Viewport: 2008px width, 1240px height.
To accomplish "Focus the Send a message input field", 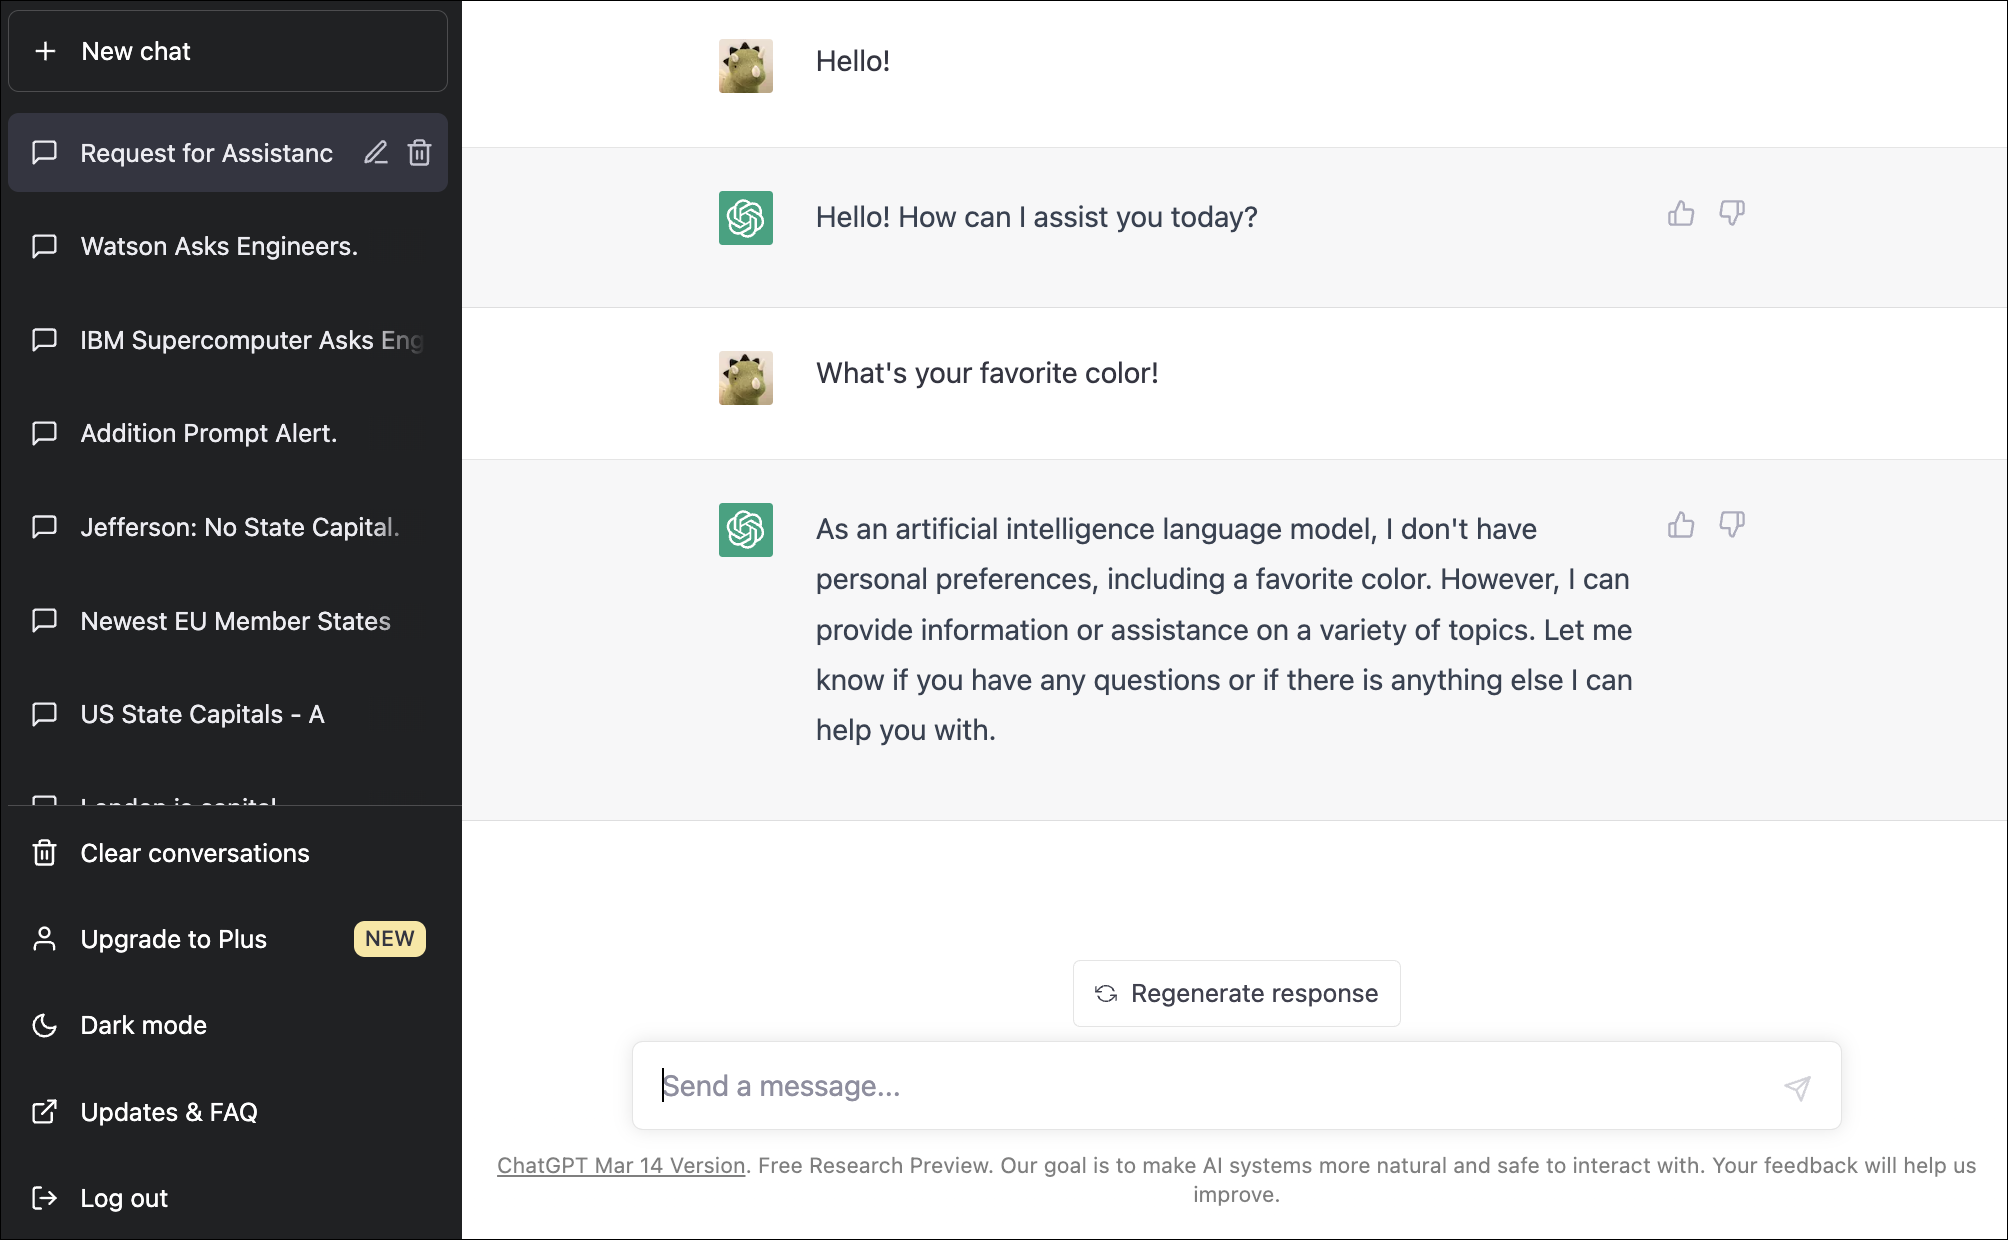I will 1210,1086.
